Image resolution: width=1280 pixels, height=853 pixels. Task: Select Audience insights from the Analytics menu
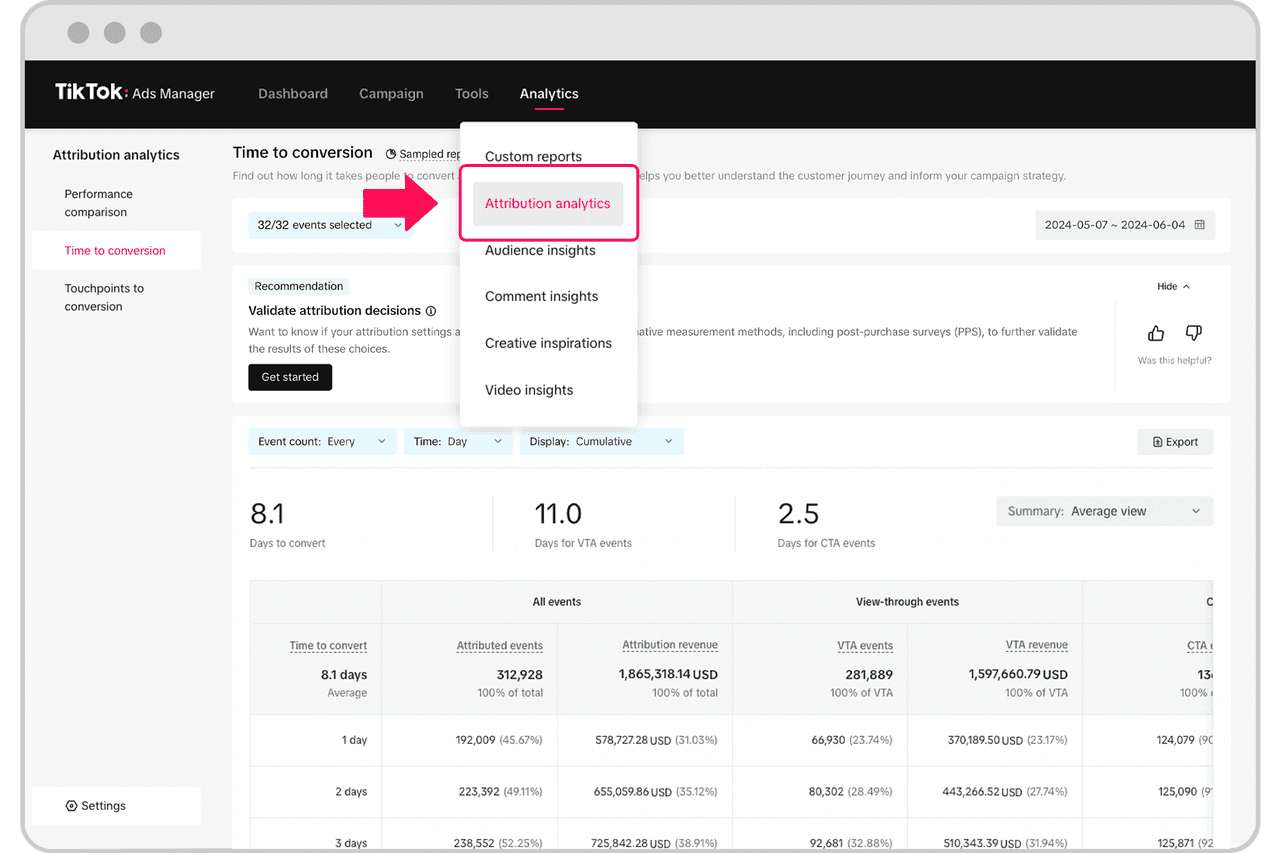[x=540, y=249]
